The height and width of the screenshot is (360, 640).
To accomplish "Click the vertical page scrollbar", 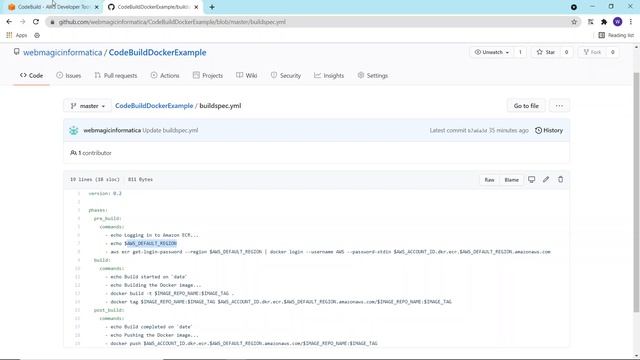I will [636, 192].
